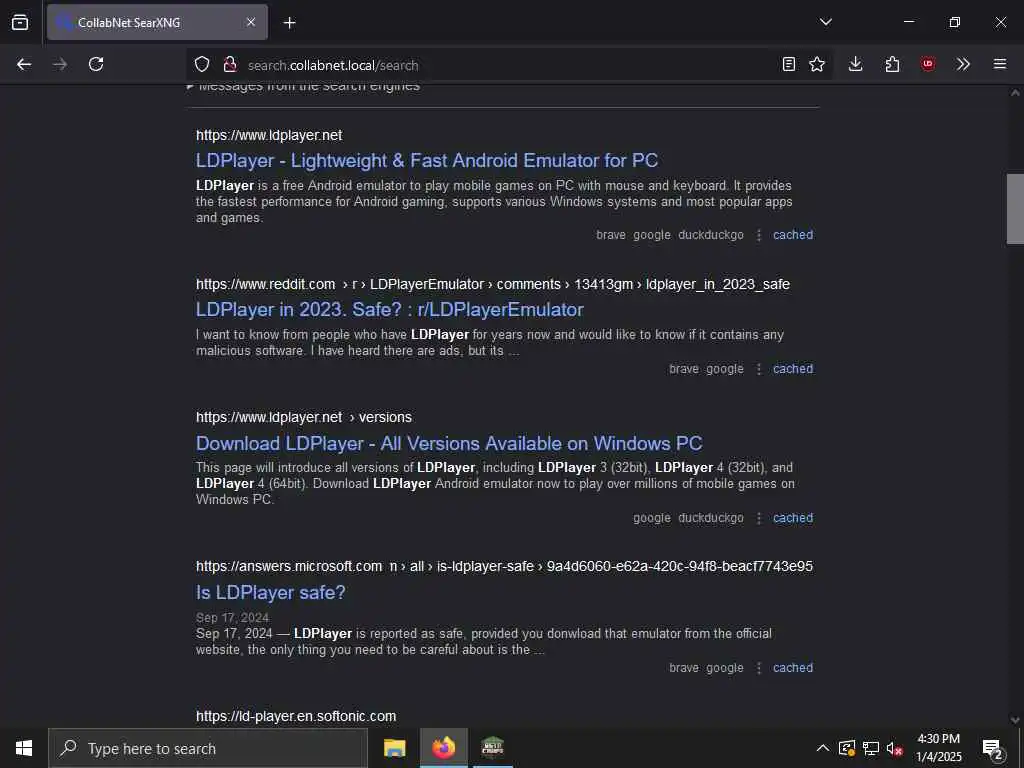Bookmark this page with the star
The width and height of the screenshot is (1024, 768).
[x=817, y=64]
